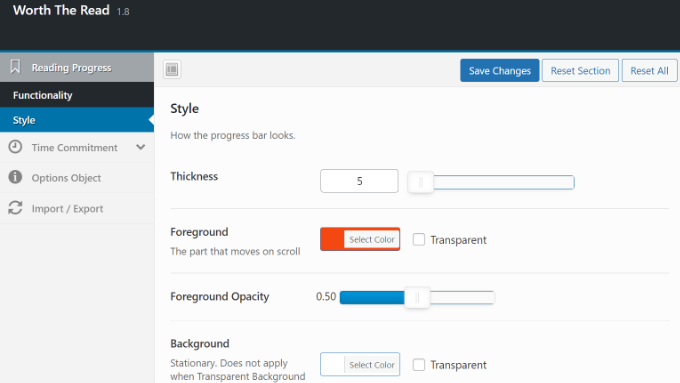
Task: Click the Reading Progress bookmark icon
Action: (x=15, y=67)
